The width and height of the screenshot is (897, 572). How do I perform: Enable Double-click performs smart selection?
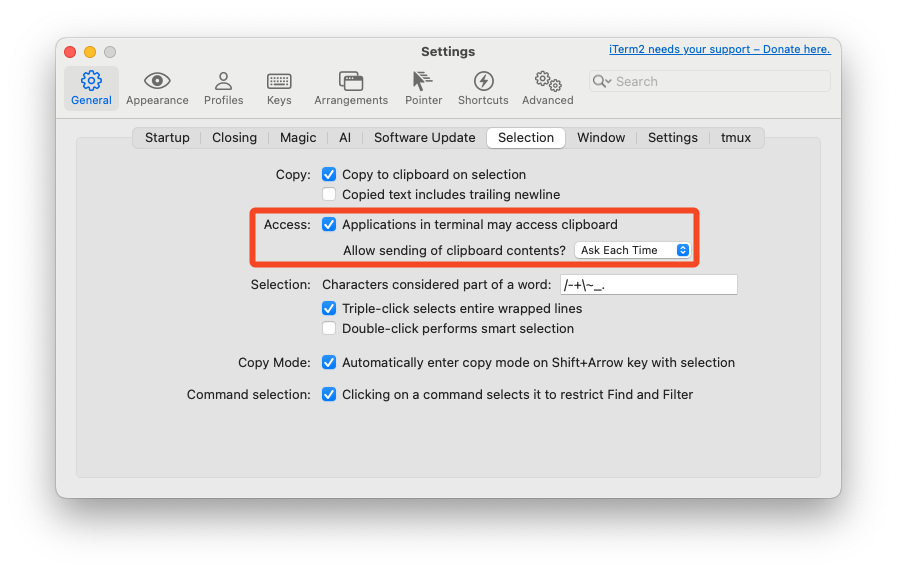[329, 328]
